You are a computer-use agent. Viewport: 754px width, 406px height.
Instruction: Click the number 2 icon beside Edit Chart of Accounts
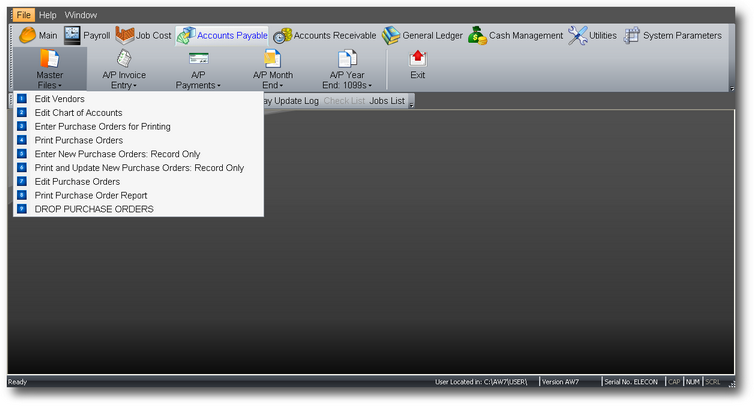tap(22, 112)
